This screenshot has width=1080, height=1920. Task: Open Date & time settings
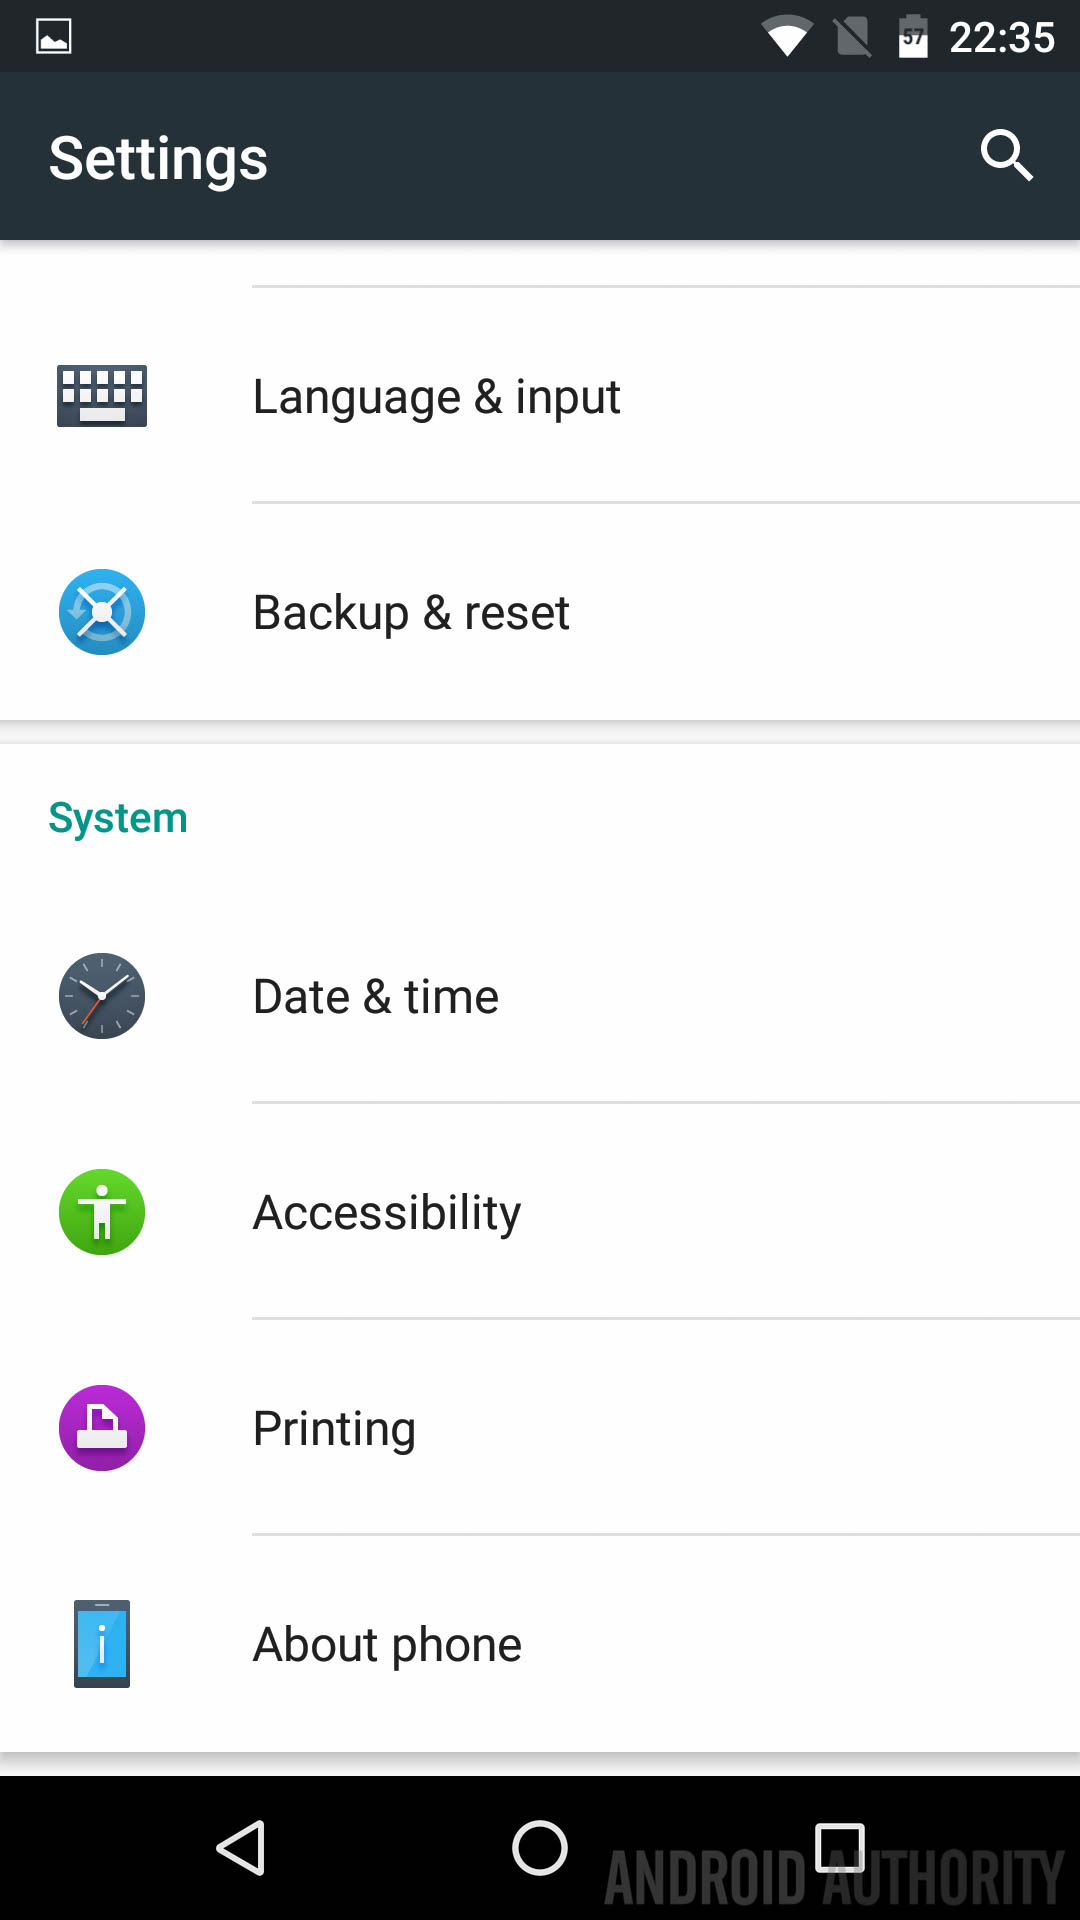point(376,997)
